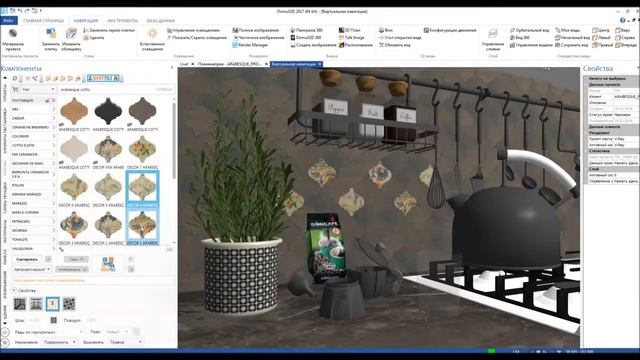The image size is (640, 360).
Task: Switch to Навигация ribbon tab
Action: point(86,20)
